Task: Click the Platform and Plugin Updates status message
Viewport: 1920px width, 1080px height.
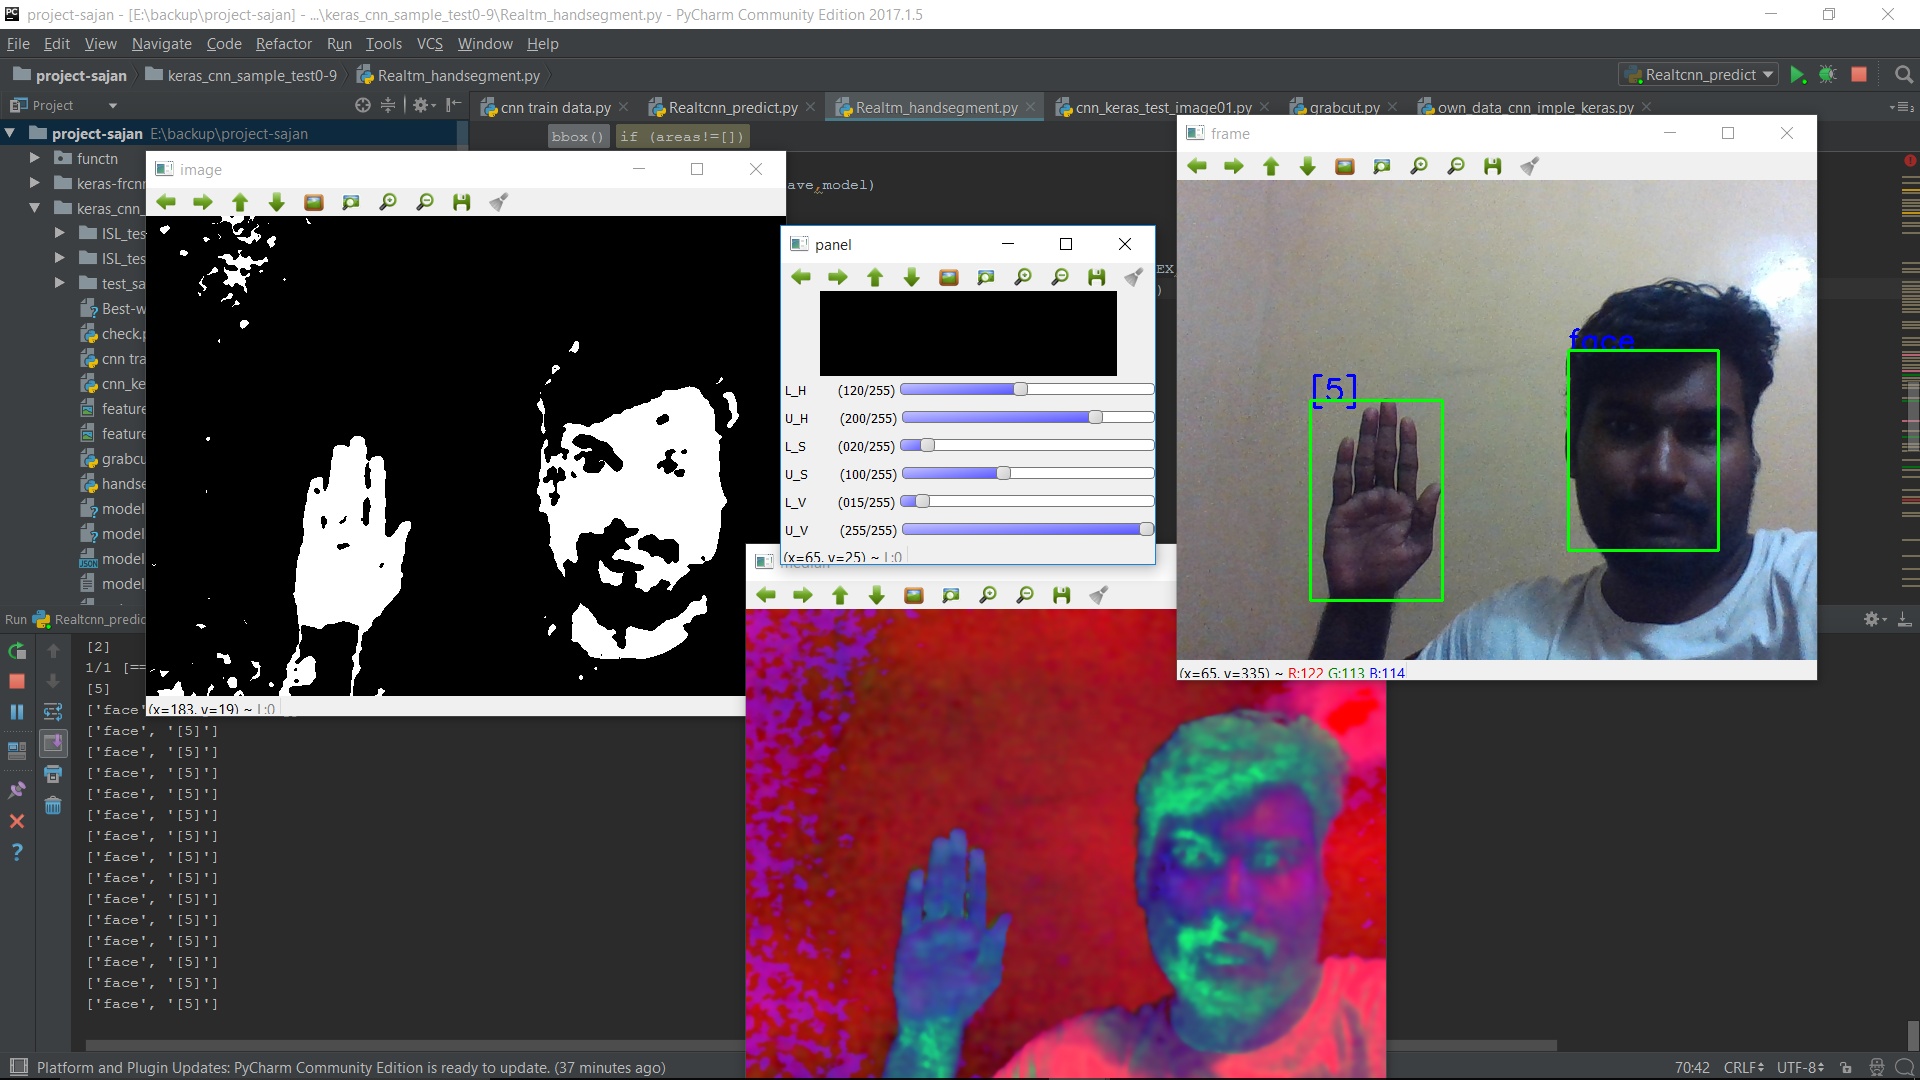Action: [350, 1067]
